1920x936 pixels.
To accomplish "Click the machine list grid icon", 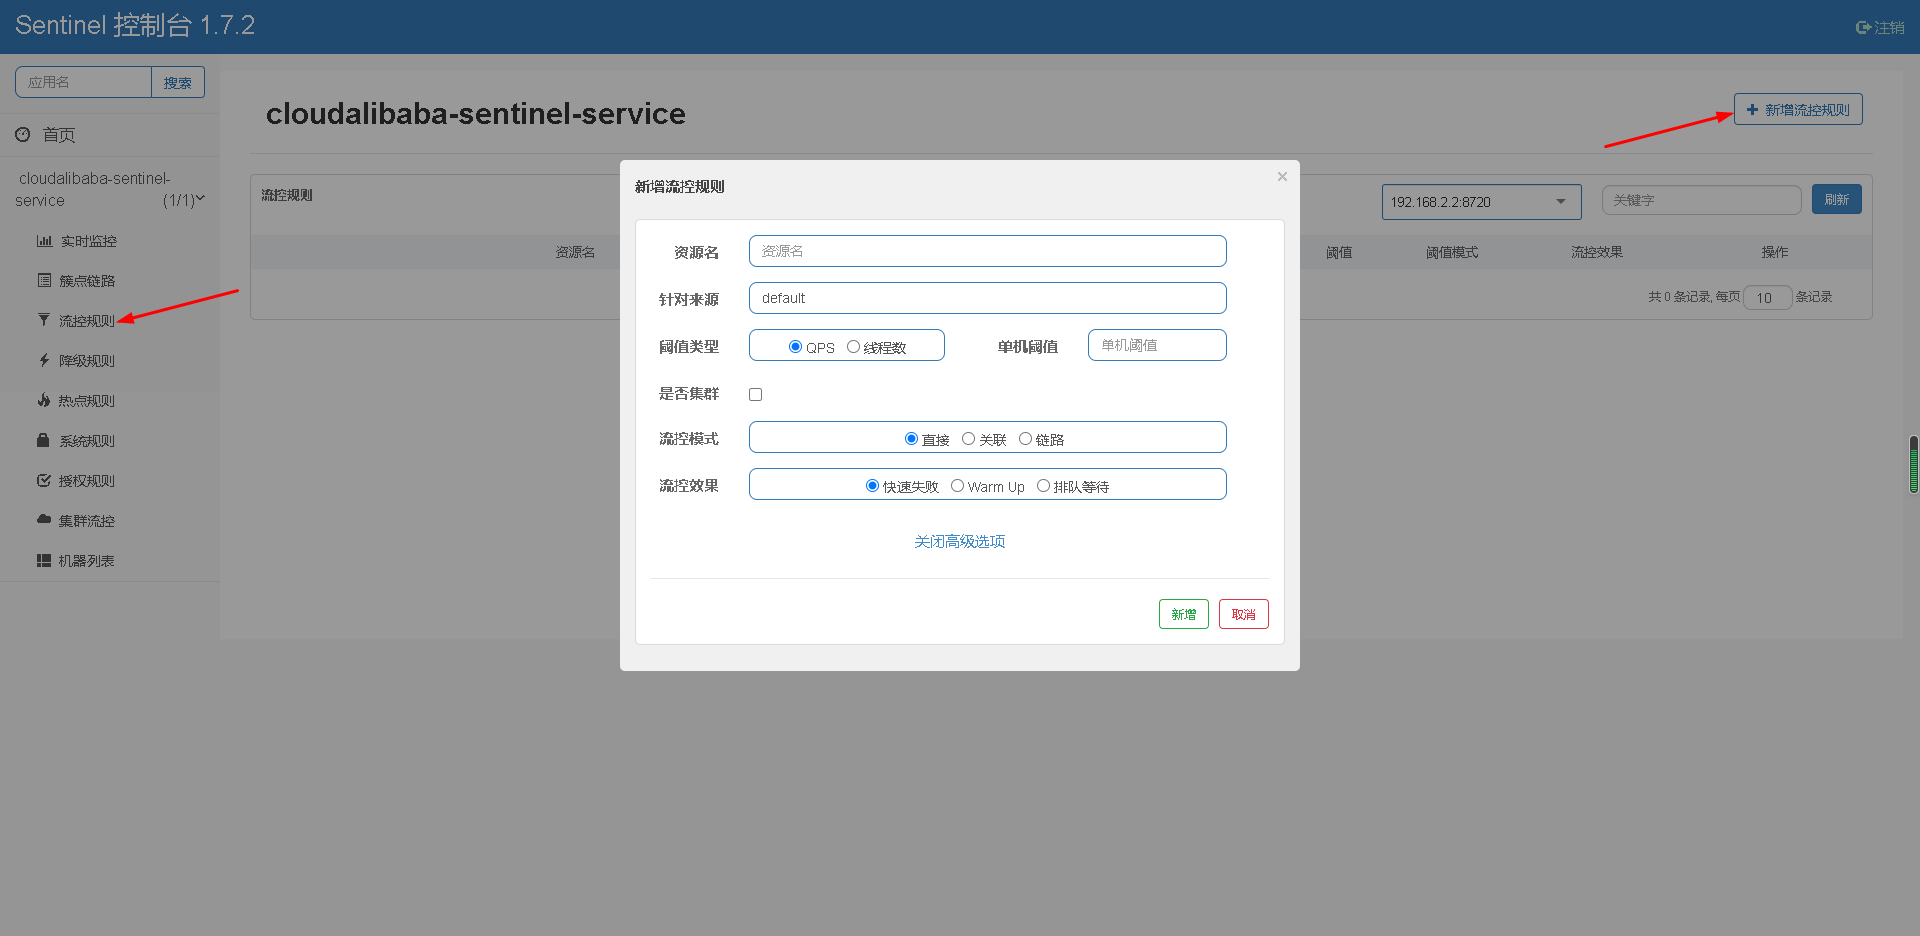I will click(x=44, y=561).
